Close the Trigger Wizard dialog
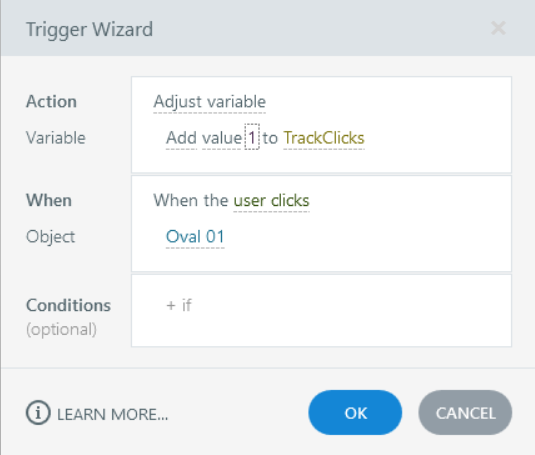535x455 pixels. coord(498,28)
